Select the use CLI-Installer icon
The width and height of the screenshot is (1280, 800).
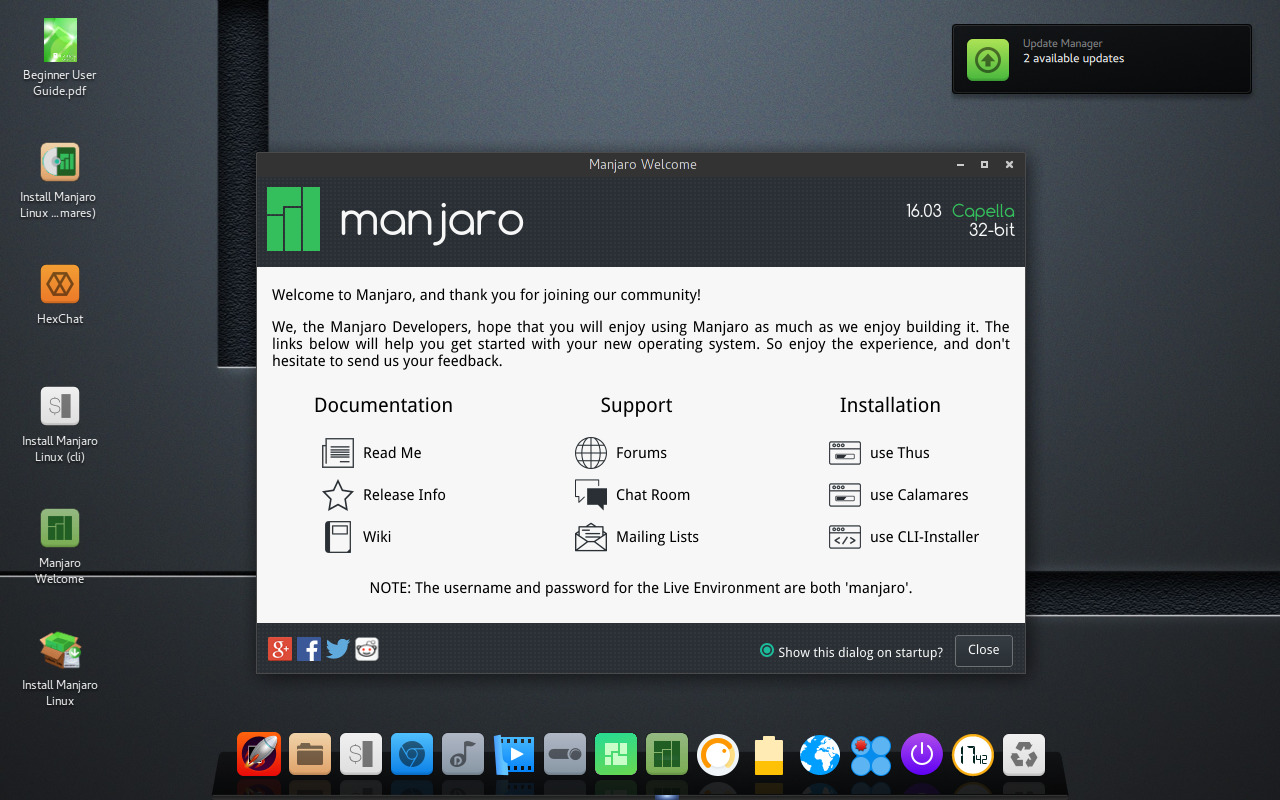click(x=844, y=537)
